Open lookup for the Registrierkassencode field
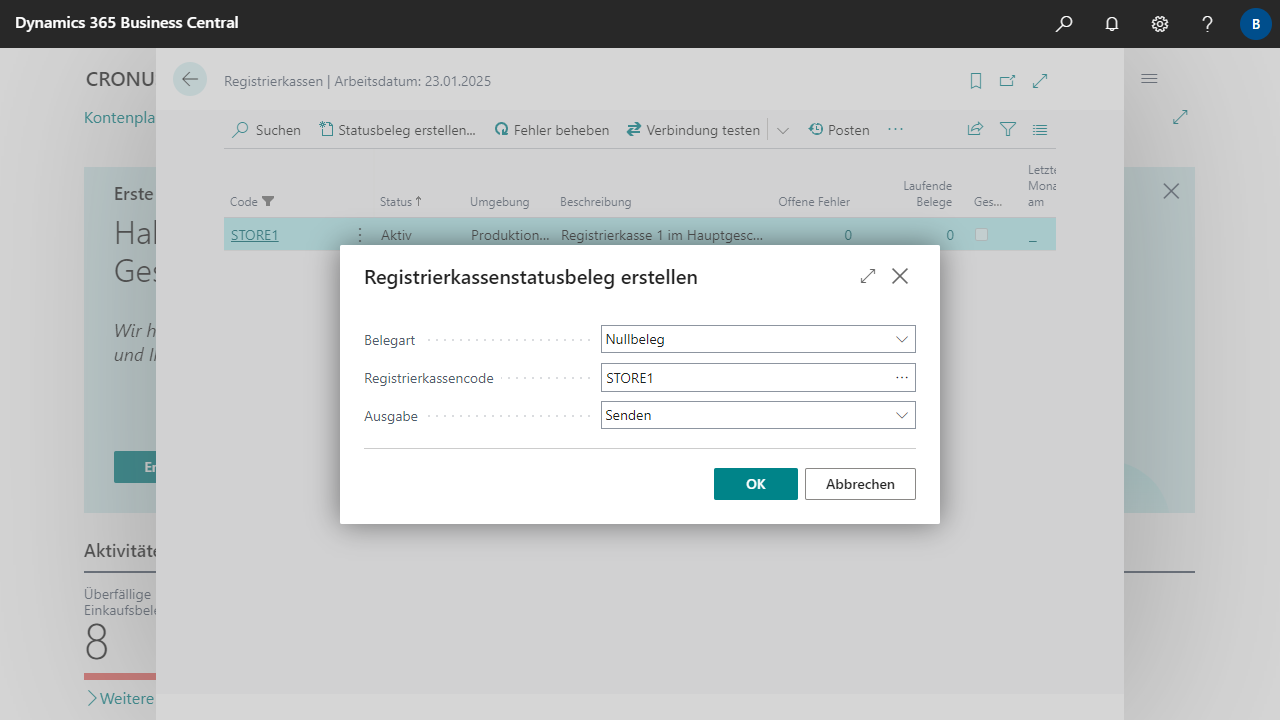The width and height of the screenshot is (1280, 720). pyautogui.click(x=902, y=377)
